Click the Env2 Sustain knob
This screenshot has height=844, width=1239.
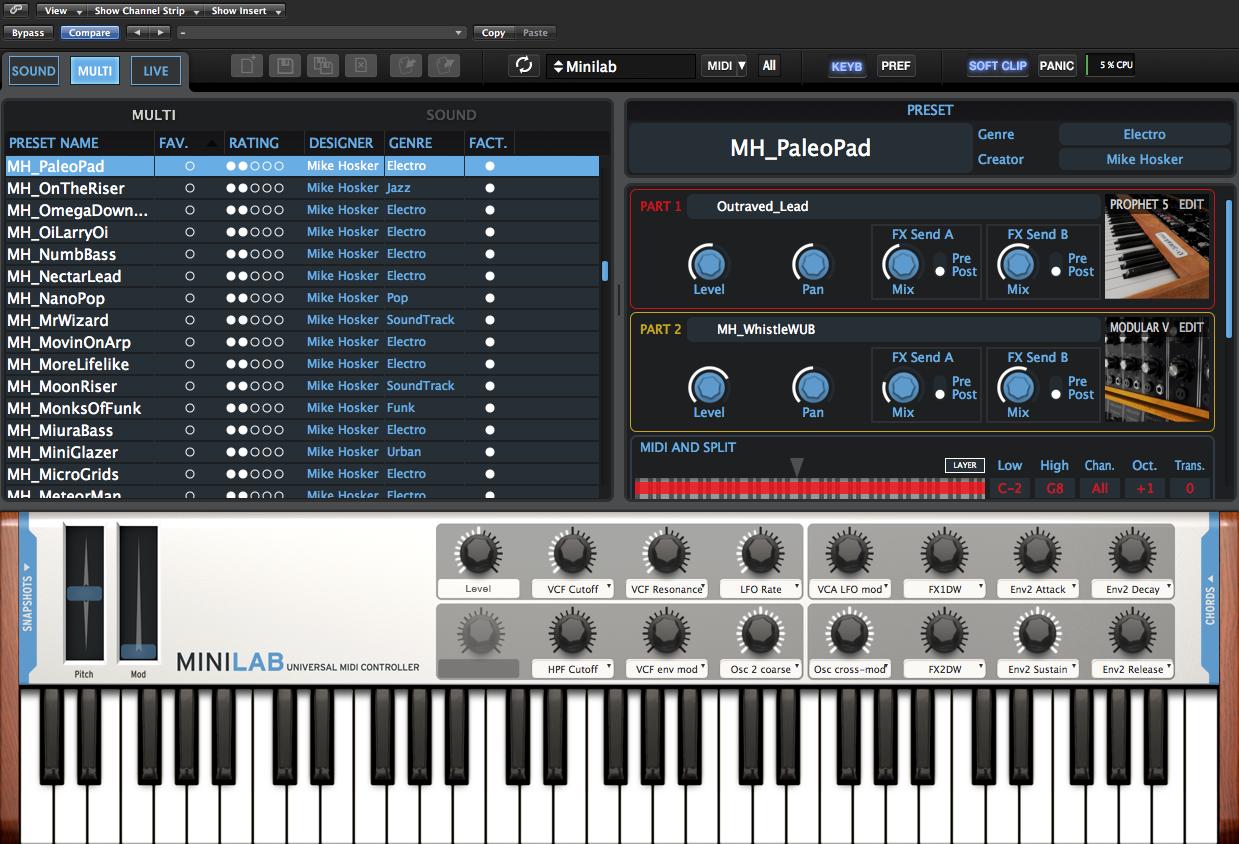click(x=1037, y=631)
